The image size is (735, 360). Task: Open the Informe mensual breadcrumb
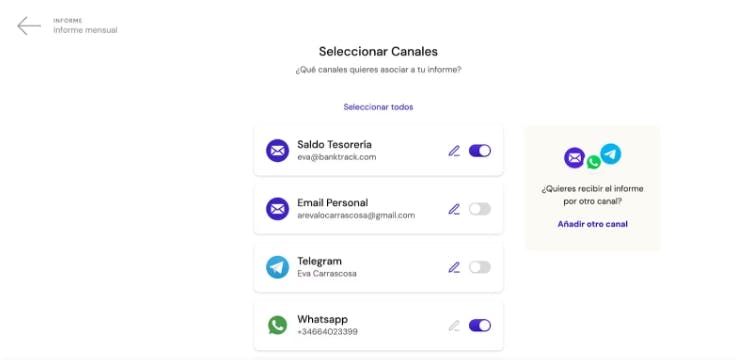[85, 30]
